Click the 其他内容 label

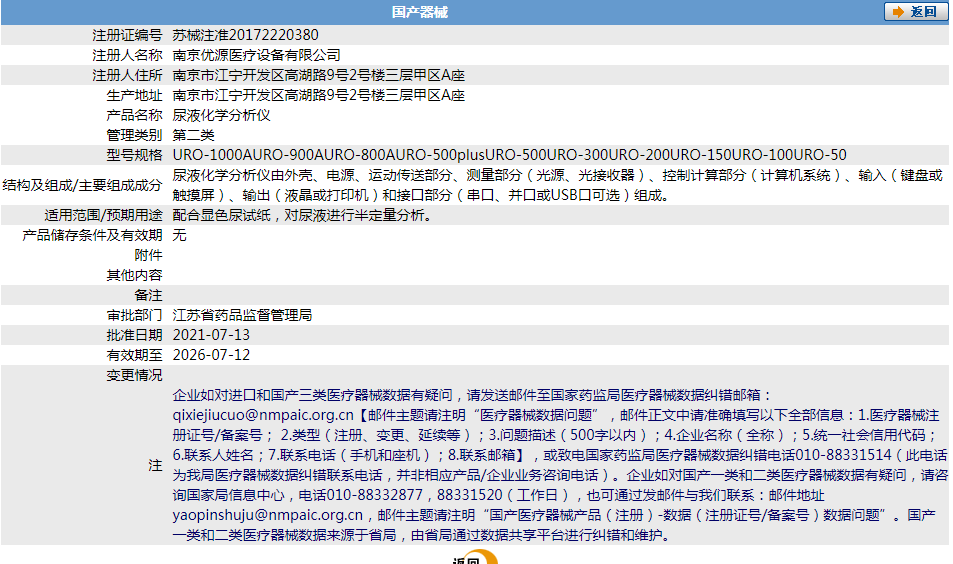pyautogui.click(x=134, y=275)
